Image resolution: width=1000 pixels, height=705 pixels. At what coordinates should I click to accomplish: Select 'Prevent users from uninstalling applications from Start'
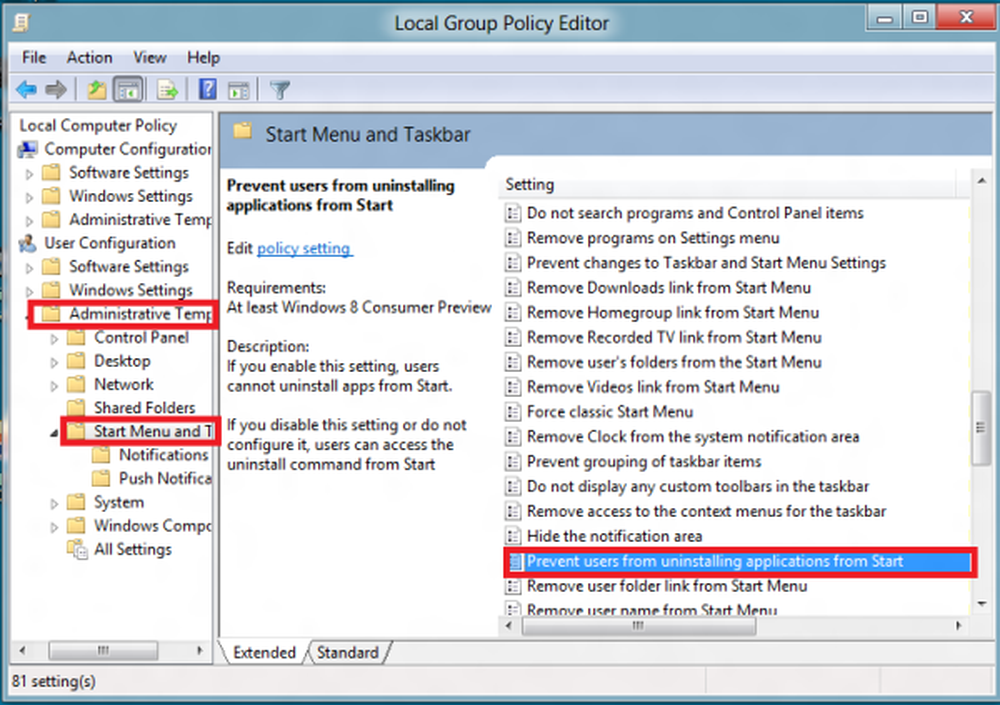click(x=738, y=562)
